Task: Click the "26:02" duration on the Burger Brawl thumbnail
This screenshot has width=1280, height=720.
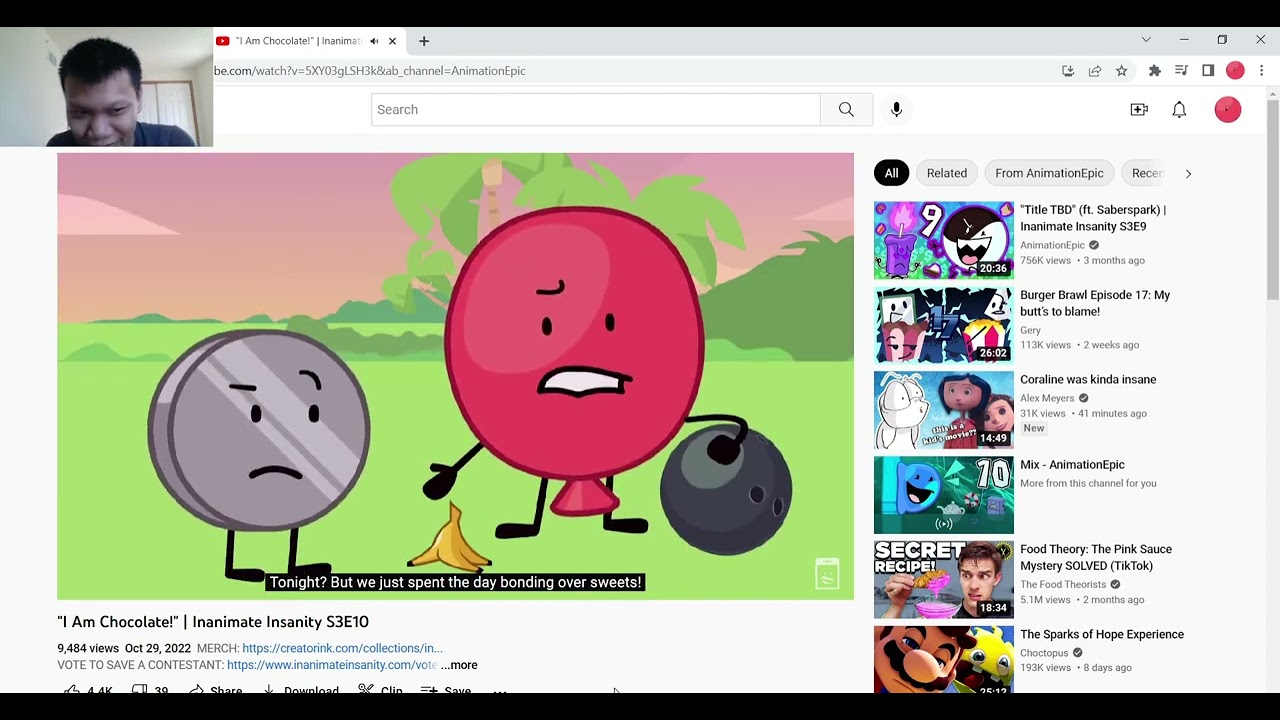Action: click(993, 353)
